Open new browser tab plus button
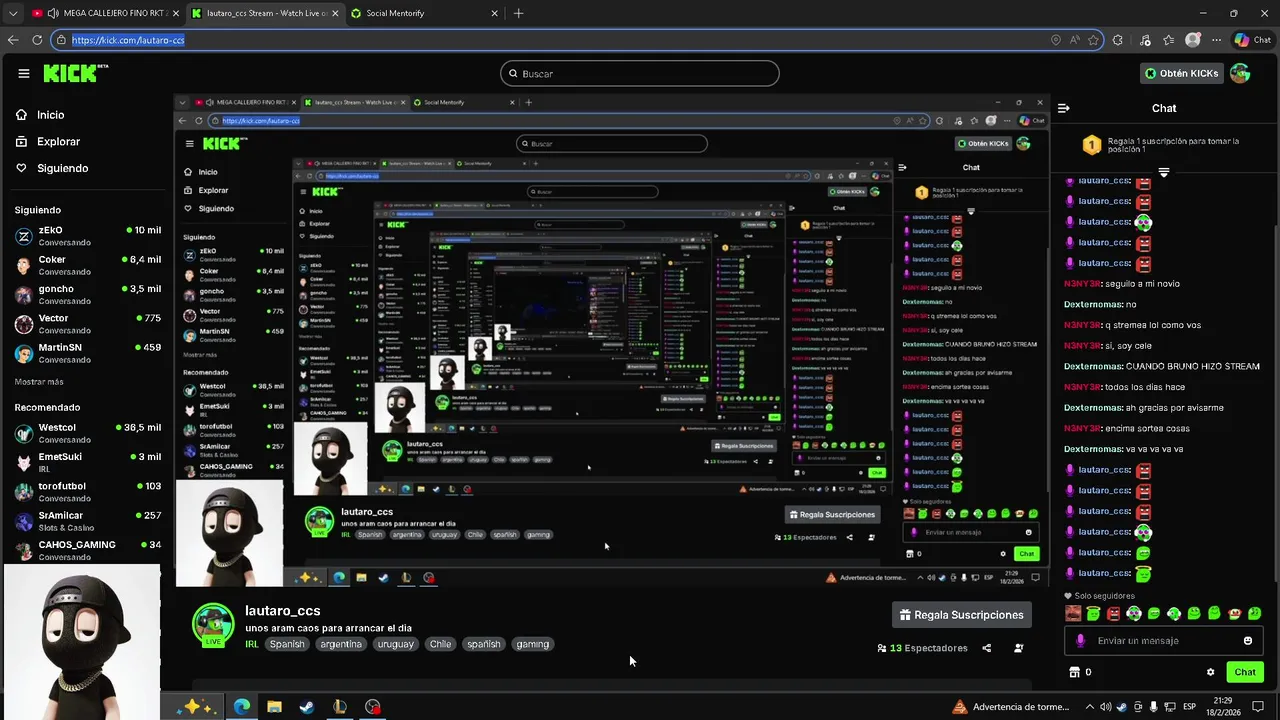 coord(518,13)
